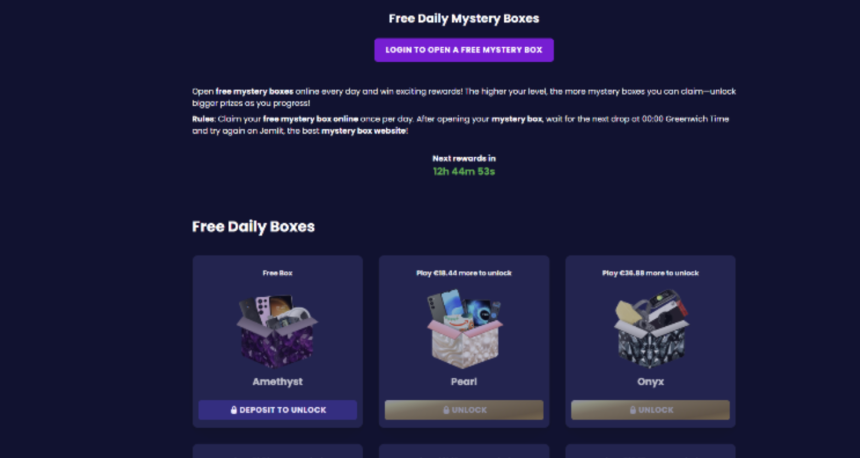Click the lock icon on Deposit to Unlock
Screen dimensions: 860x458
tap(234, 410)
